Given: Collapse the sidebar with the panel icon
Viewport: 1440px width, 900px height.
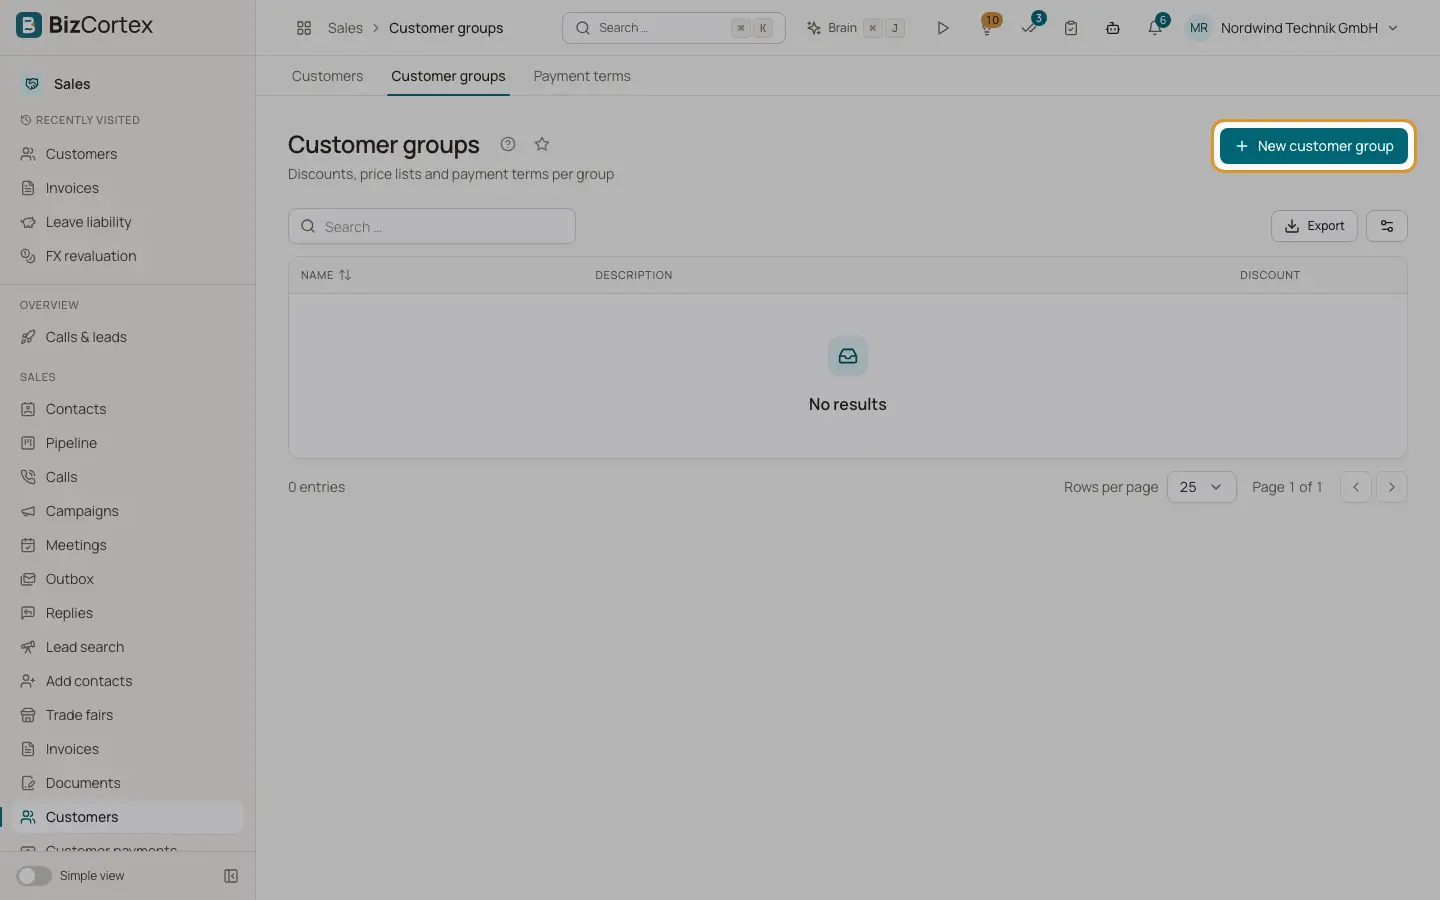Looking at the screenshot, I should pyautogui.click(x=231, y=876).
